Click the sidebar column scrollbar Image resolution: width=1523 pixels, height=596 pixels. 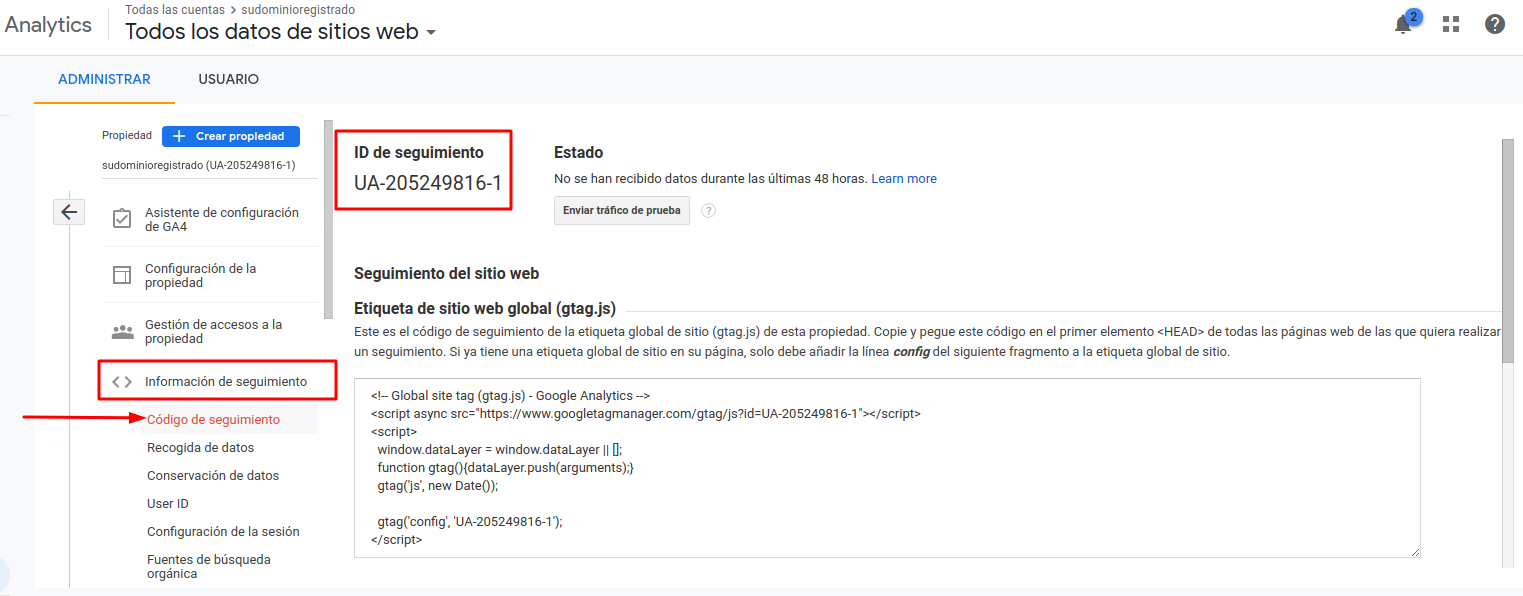(x=328, y=220)
